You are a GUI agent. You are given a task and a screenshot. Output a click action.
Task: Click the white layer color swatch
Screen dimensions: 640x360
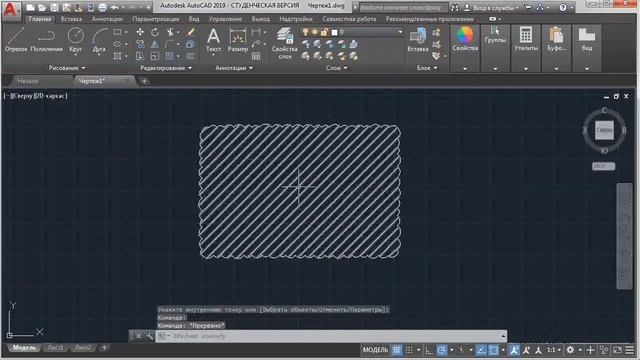click(x=334, y=32)
